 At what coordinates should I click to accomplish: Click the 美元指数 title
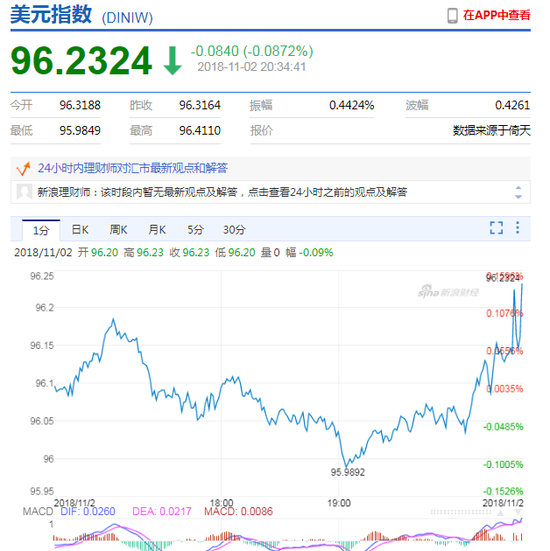pos(51,15)
